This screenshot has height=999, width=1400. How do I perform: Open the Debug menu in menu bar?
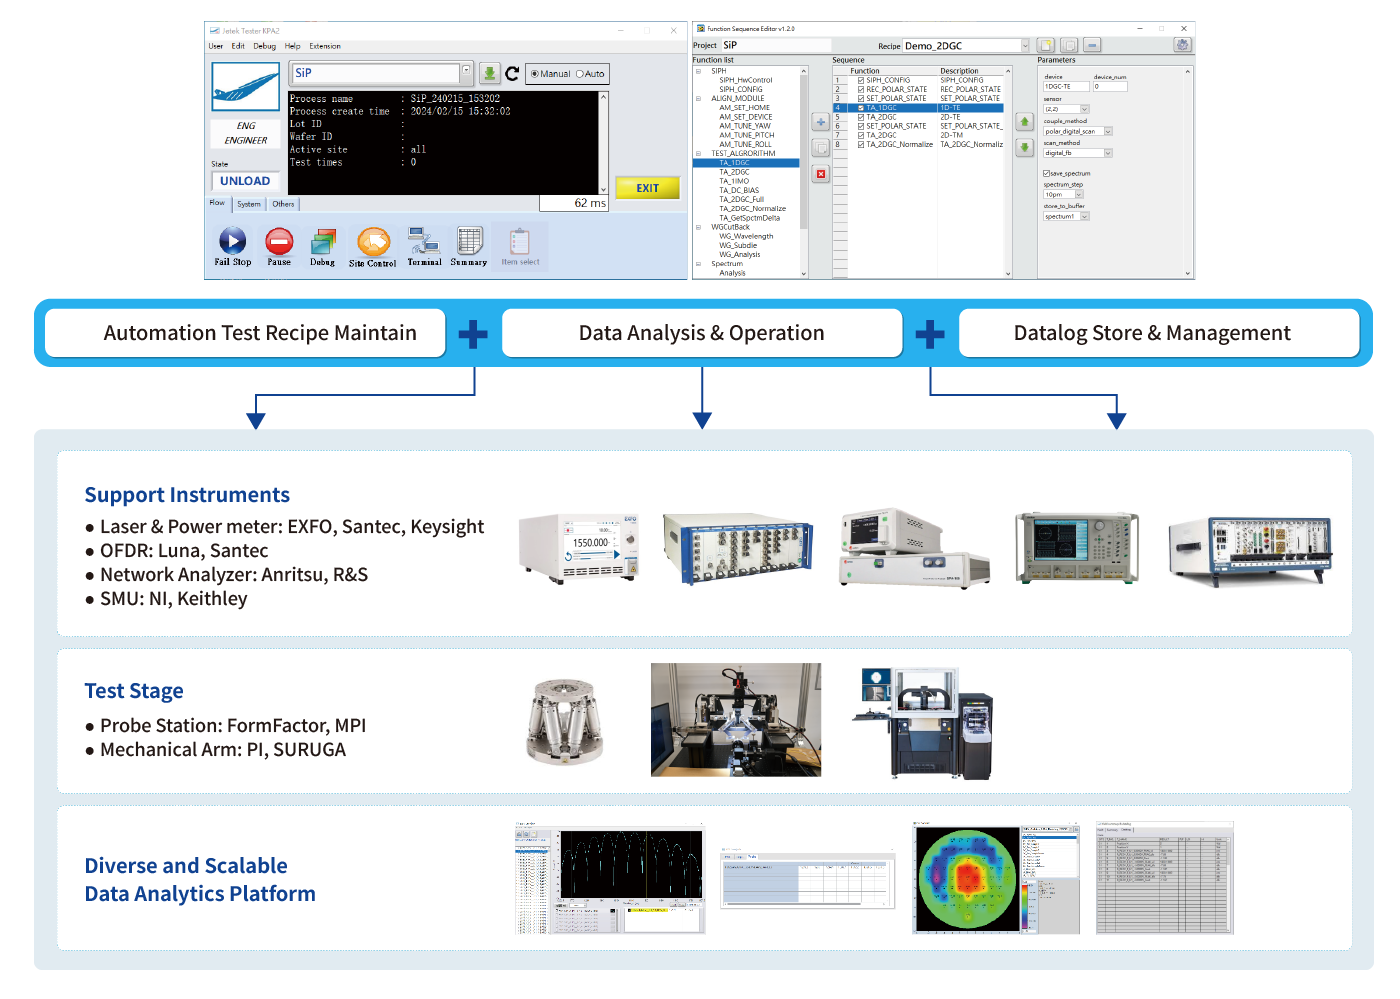coord(264,46)
